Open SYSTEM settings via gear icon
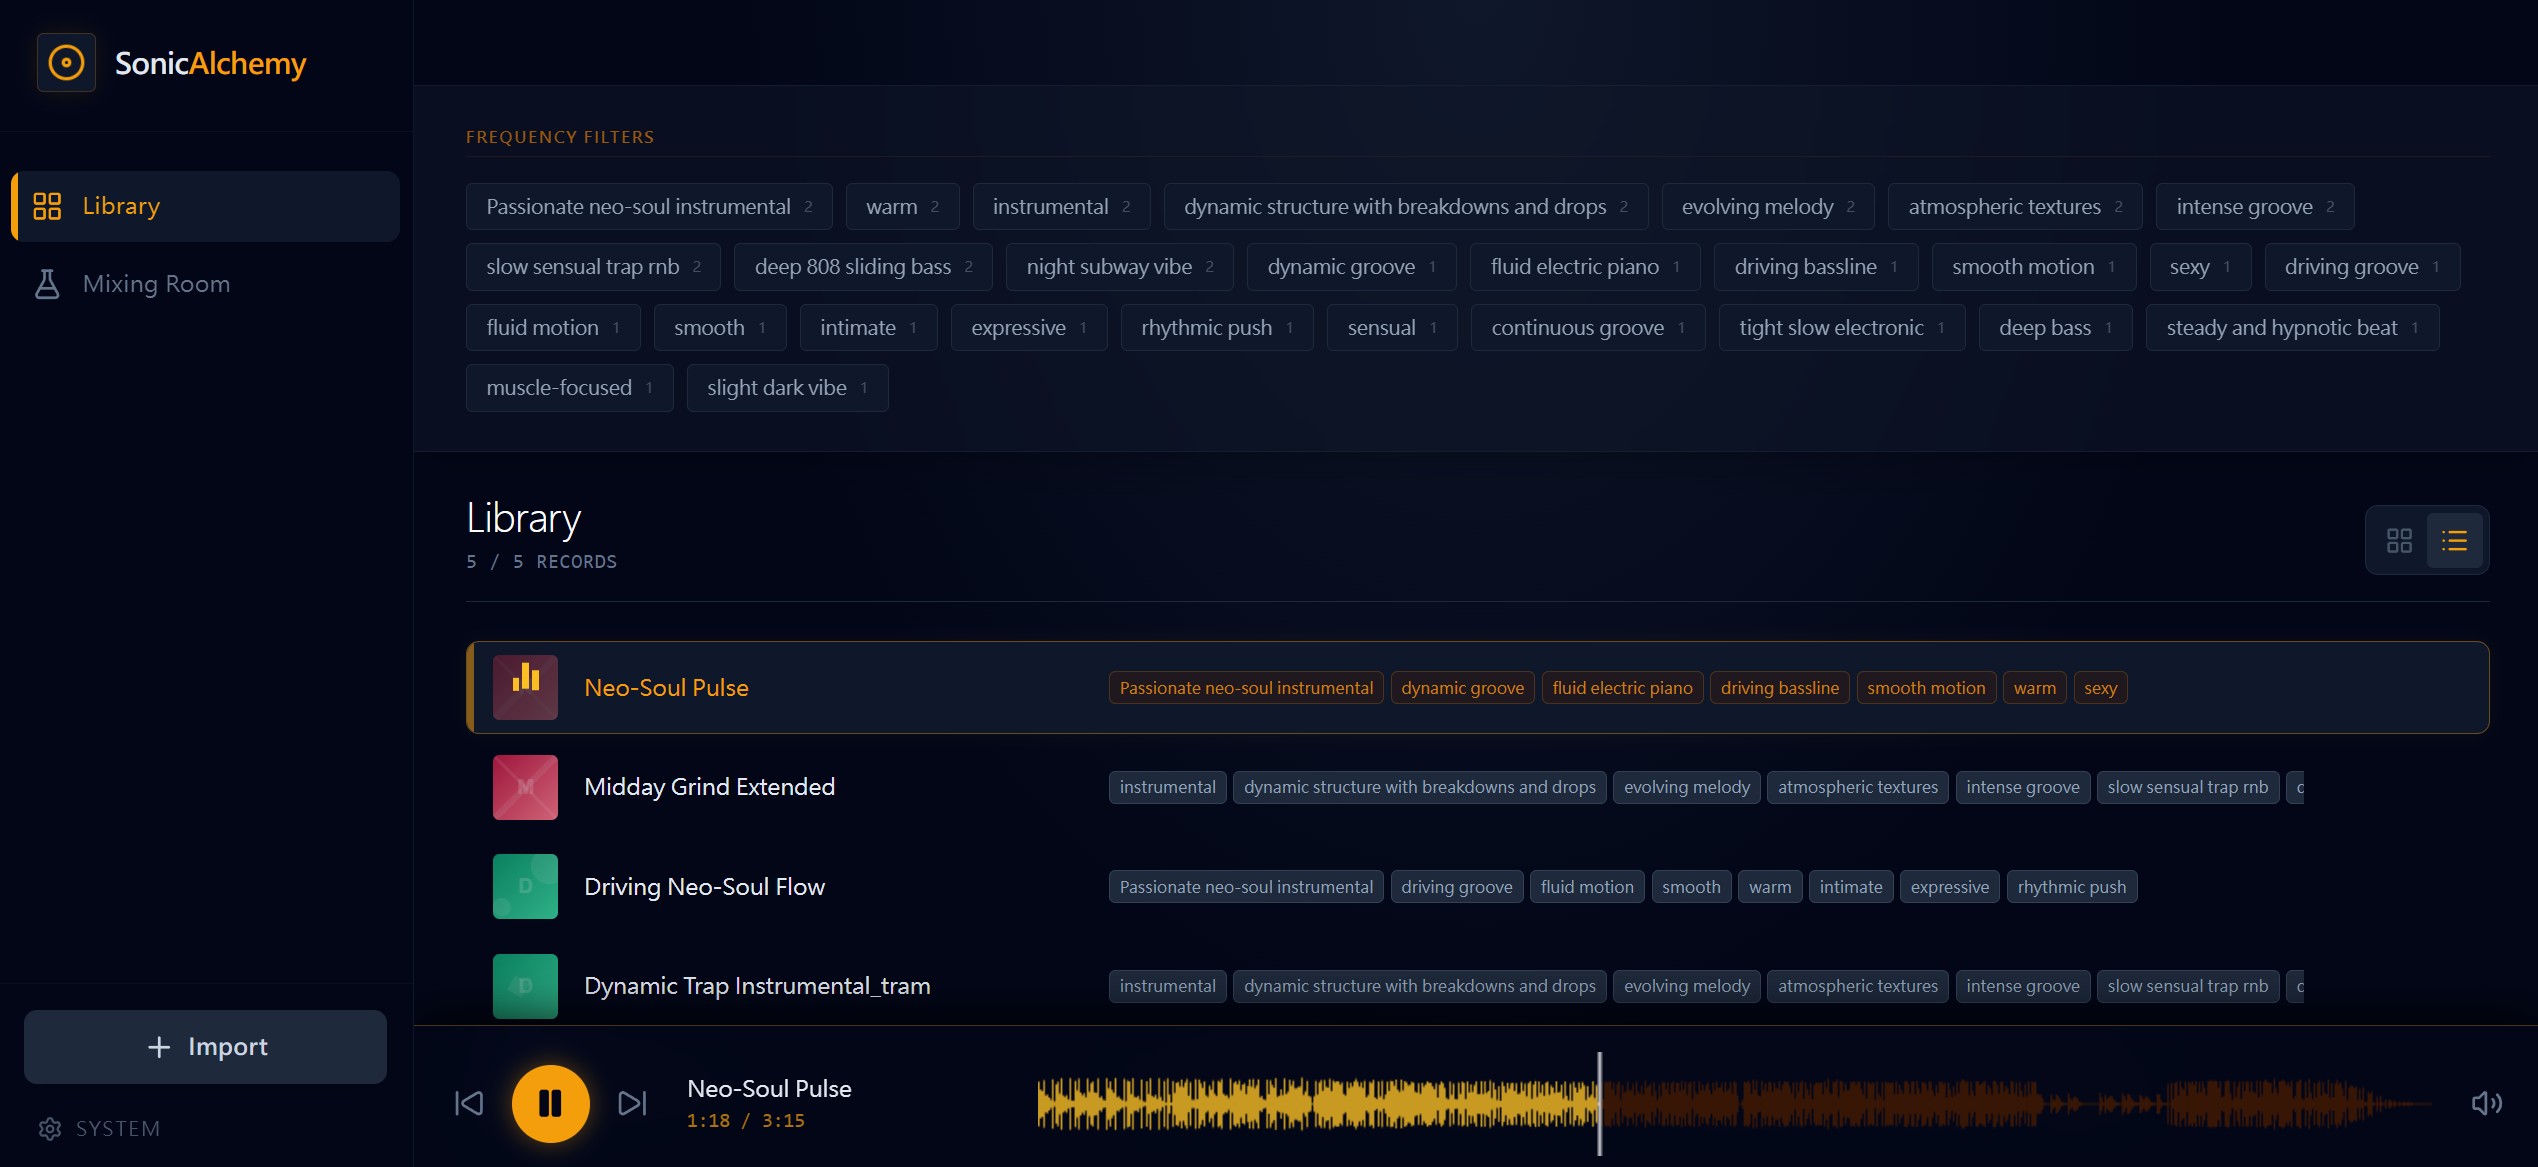Viewport: 2538px width, 1167px height. [x=50, y=1129]
